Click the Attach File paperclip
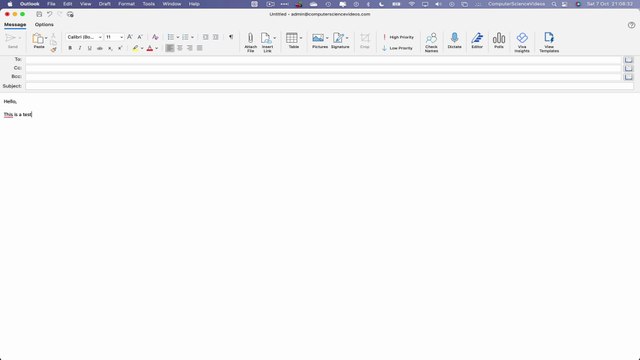The image size is (640, 360). (251, 38)
